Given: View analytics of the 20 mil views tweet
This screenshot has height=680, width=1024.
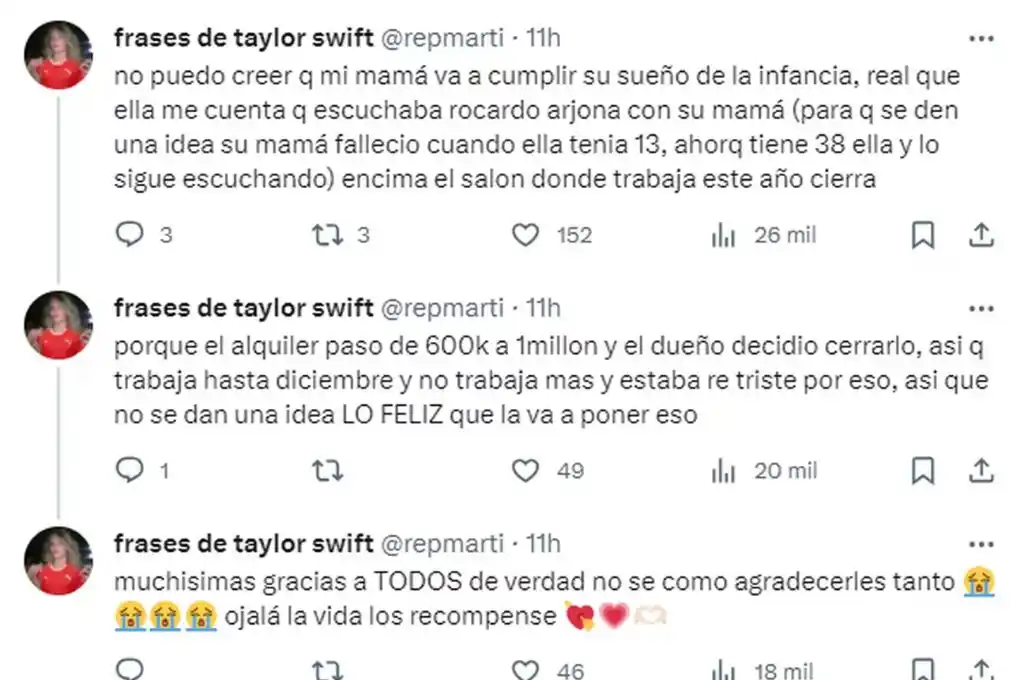Looking at the screenshot, I should 723,470.
